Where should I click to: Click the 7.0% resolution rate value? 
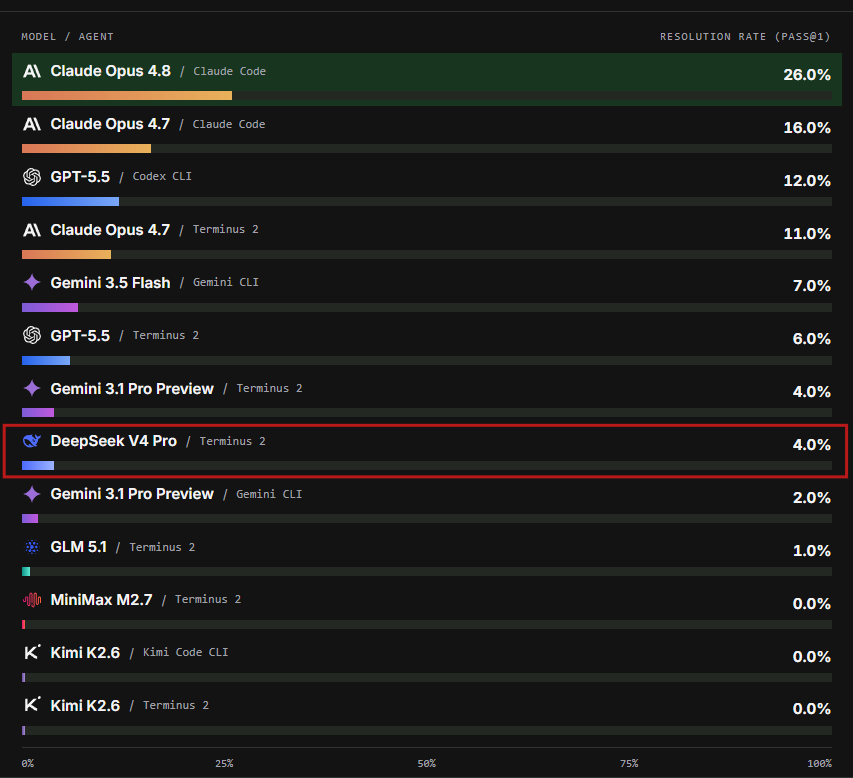click(x=812, y=286)
